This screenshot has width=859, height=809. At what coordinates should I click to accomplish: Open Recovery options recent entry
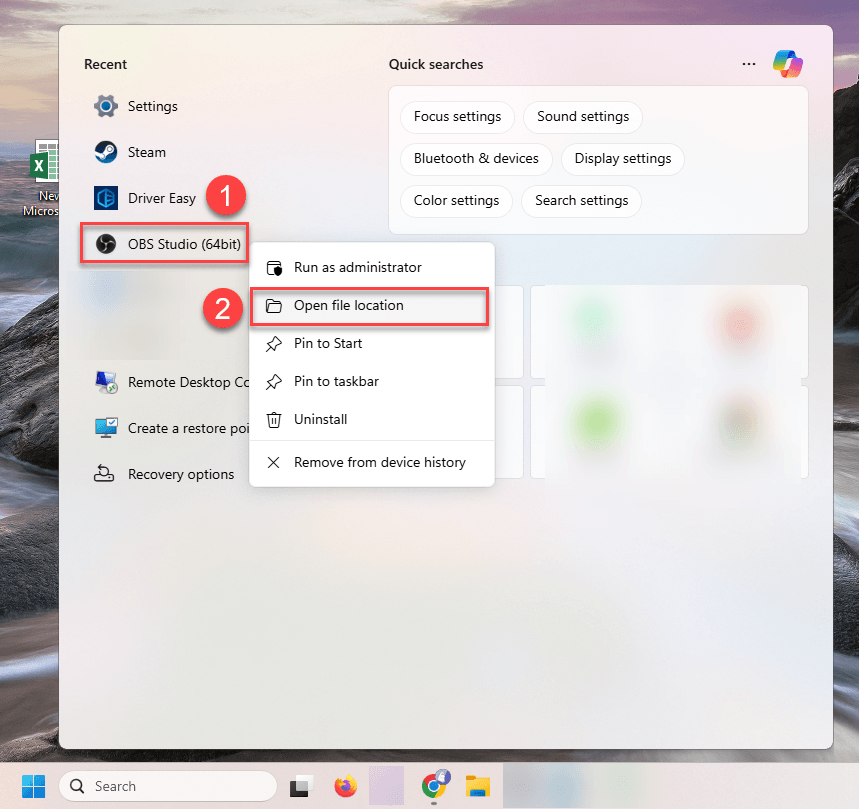coord(164,474)
